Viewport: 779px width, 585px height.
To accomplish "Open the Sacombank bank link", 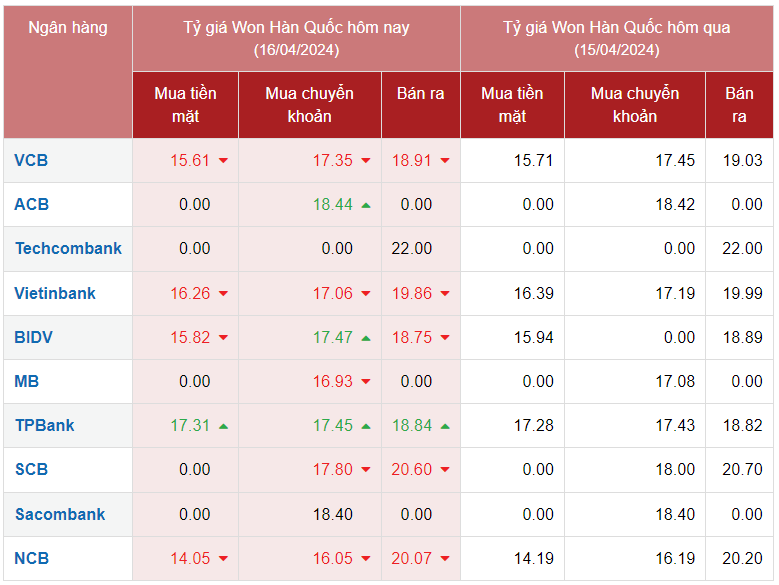I will [60, 514].
